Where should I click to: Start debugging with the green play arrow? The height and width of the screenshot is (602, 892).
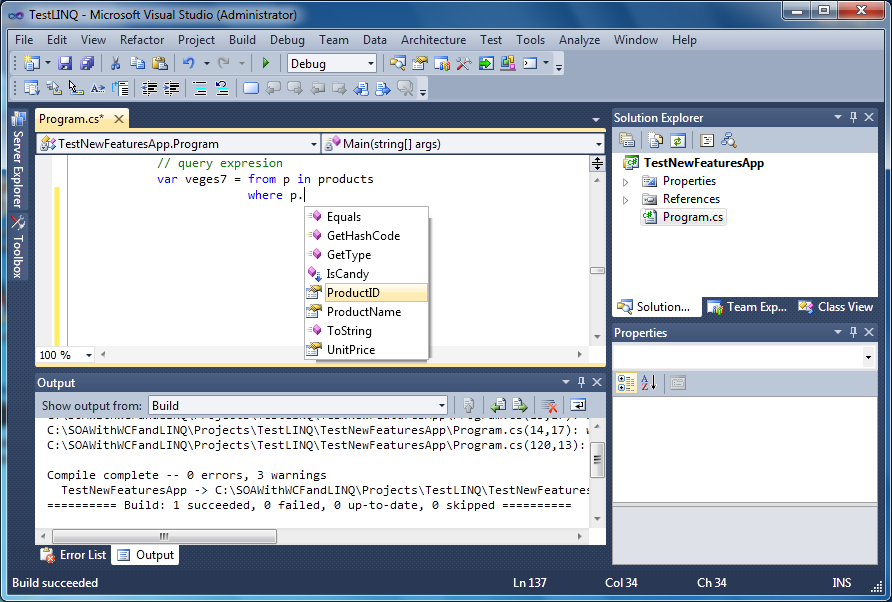pos(266,63)
